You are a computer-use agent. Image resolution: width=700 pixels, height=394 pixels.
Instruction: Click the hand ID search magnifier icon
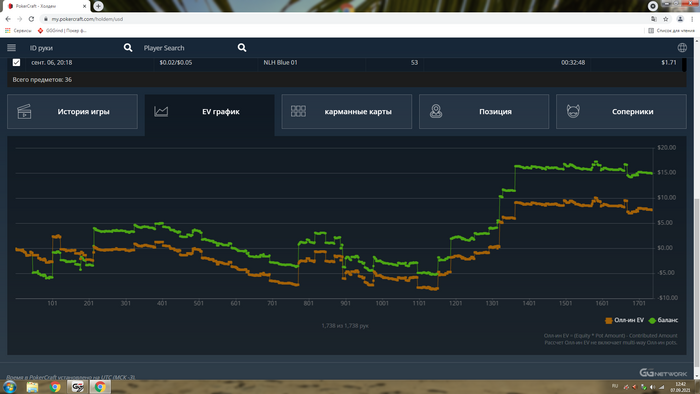click(128, 48)
